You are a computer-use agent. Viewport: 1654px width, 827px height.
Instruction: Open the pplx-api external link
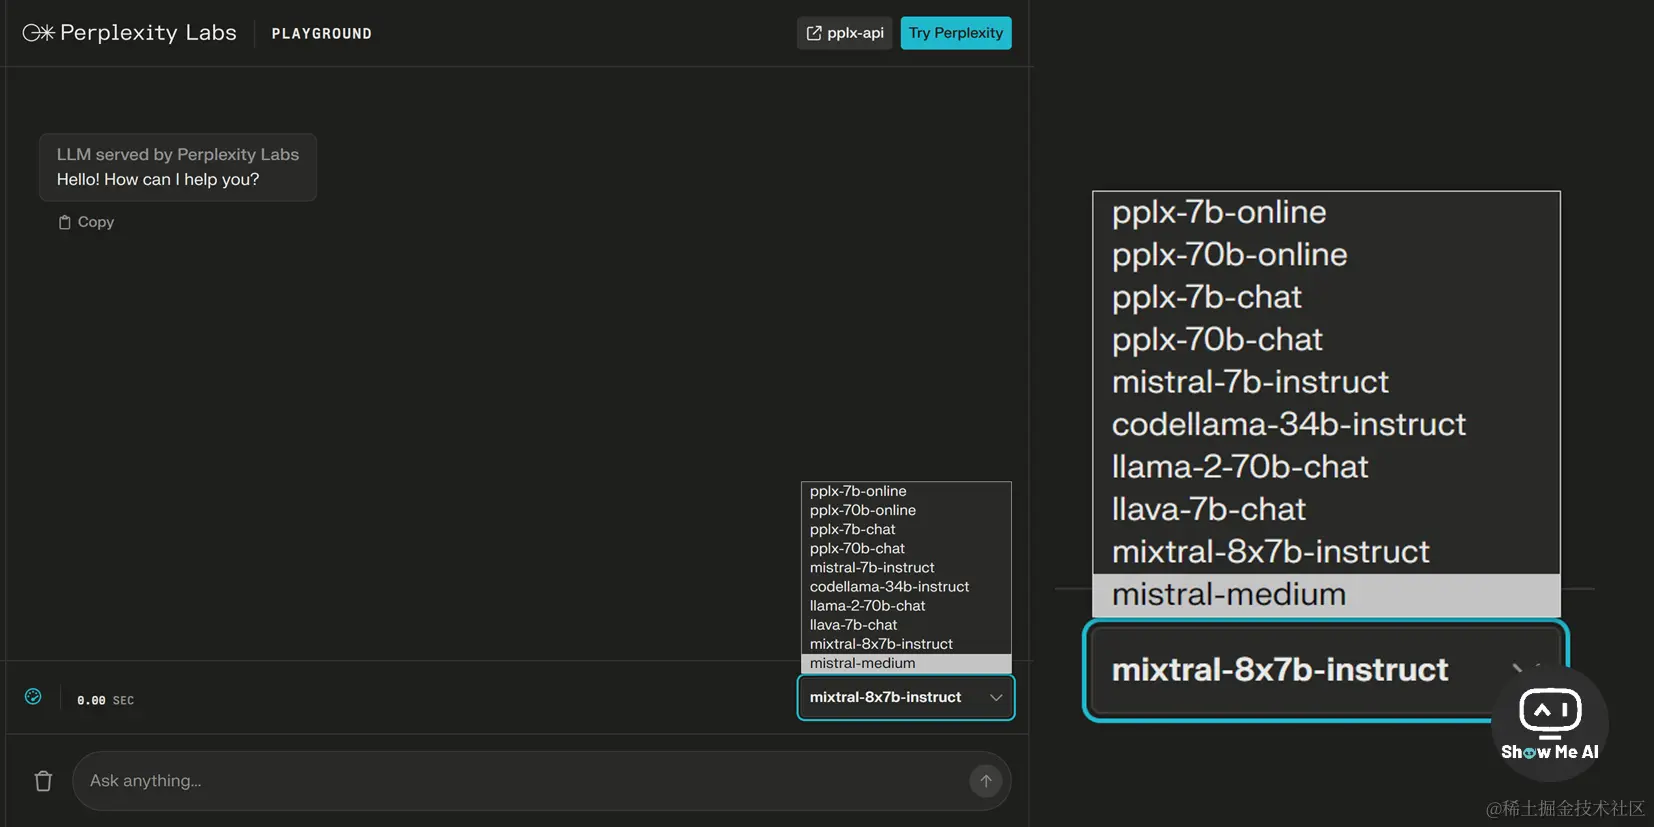pos(845,33)
